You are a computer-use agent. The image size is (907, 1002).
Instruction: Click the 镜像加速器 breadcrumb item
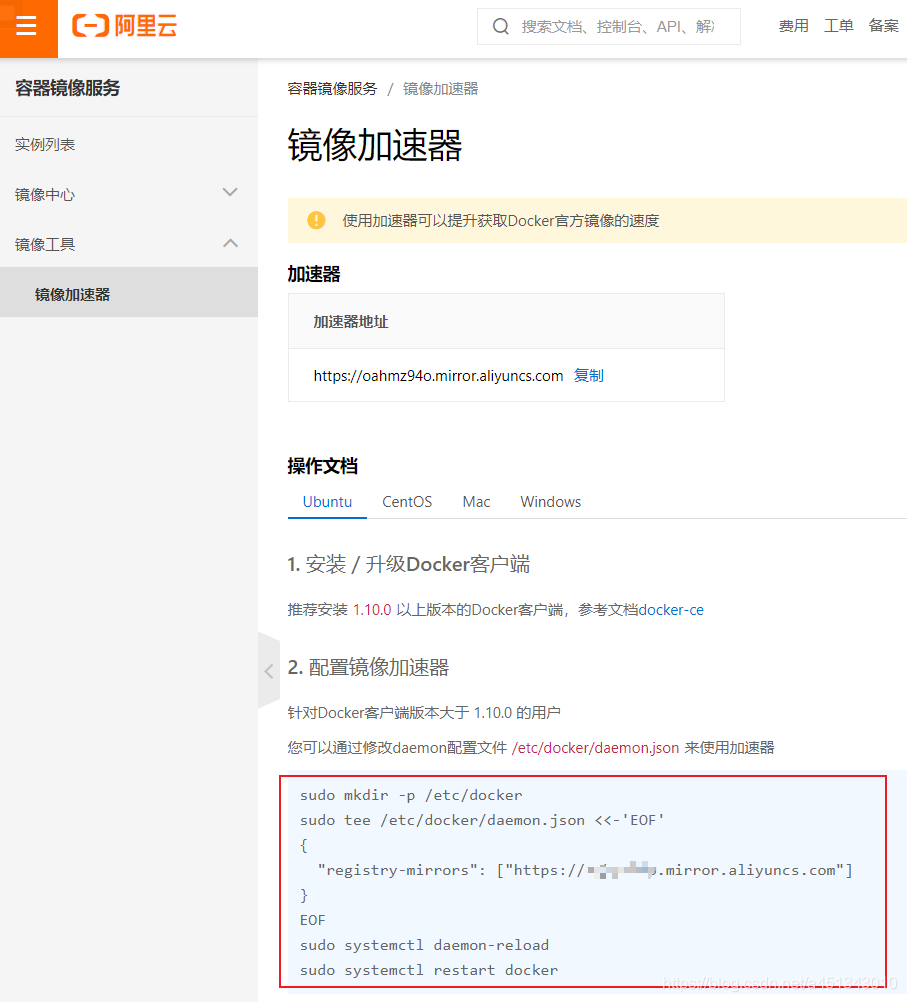(x=440, y=89)
